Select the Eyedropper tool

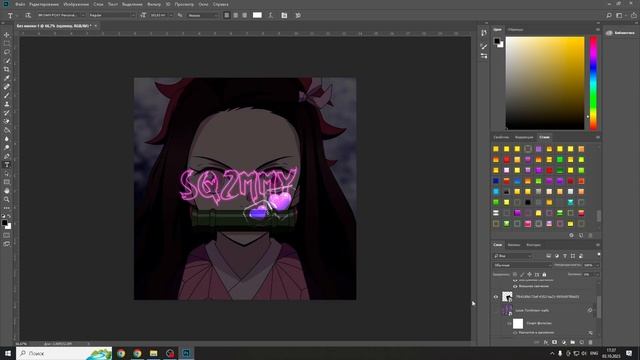(7, 78)
